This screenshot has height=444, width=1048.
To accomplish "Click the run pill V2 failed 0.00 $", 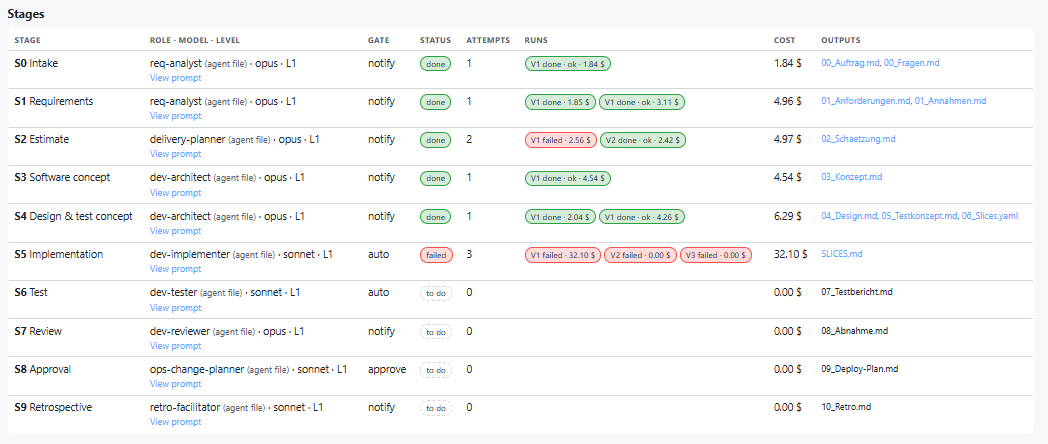I will click(640, 255).
